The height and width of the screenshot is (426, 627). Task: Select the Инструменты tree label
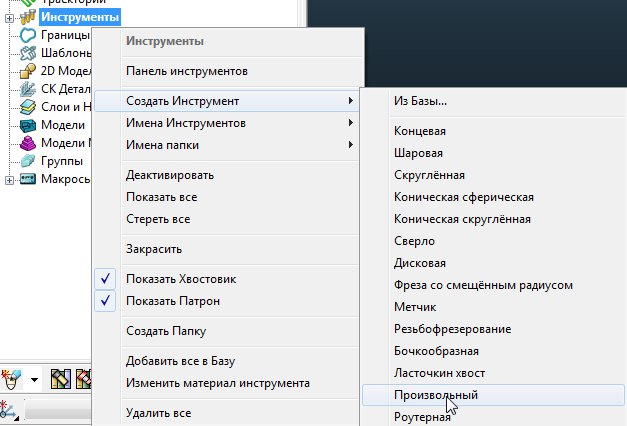(80, 17)
